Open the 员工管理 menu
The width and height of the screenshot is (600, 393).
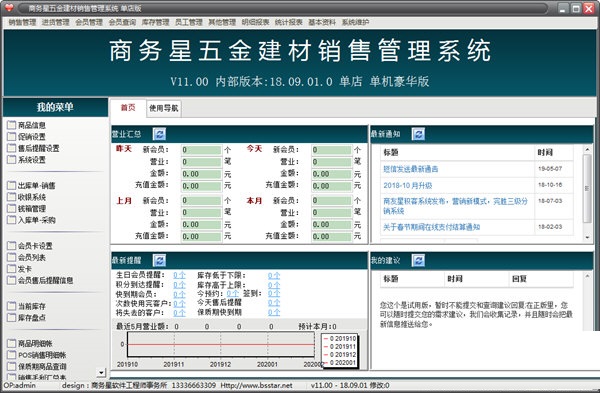(189, 22)
